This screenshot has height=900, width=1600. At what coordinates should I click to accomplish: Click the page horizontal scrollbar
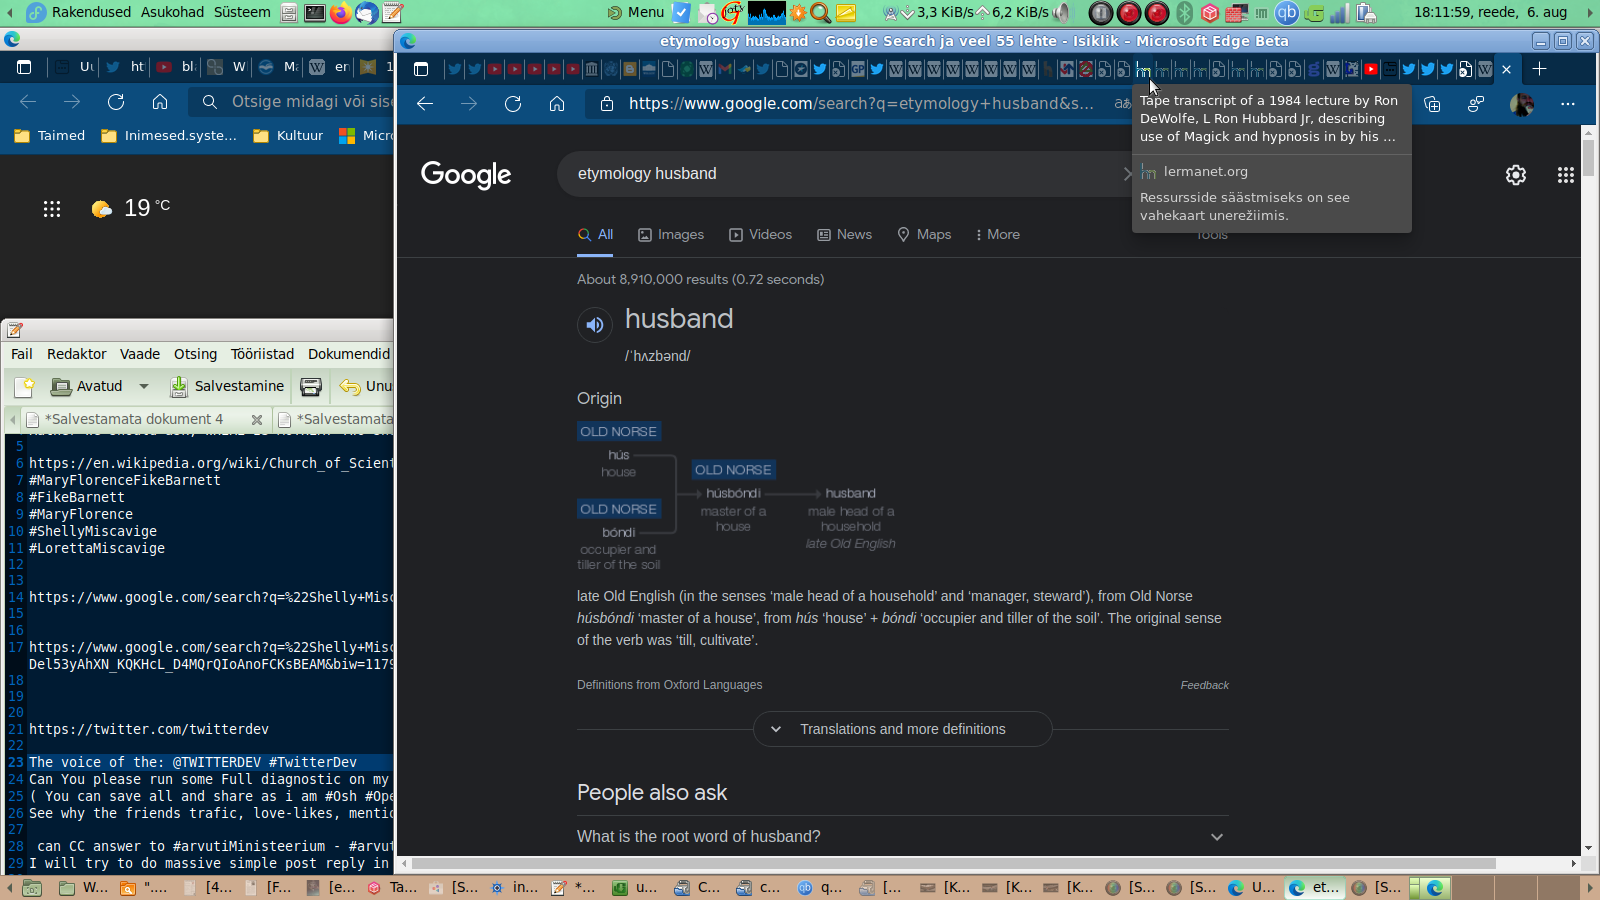coord(953,863)
